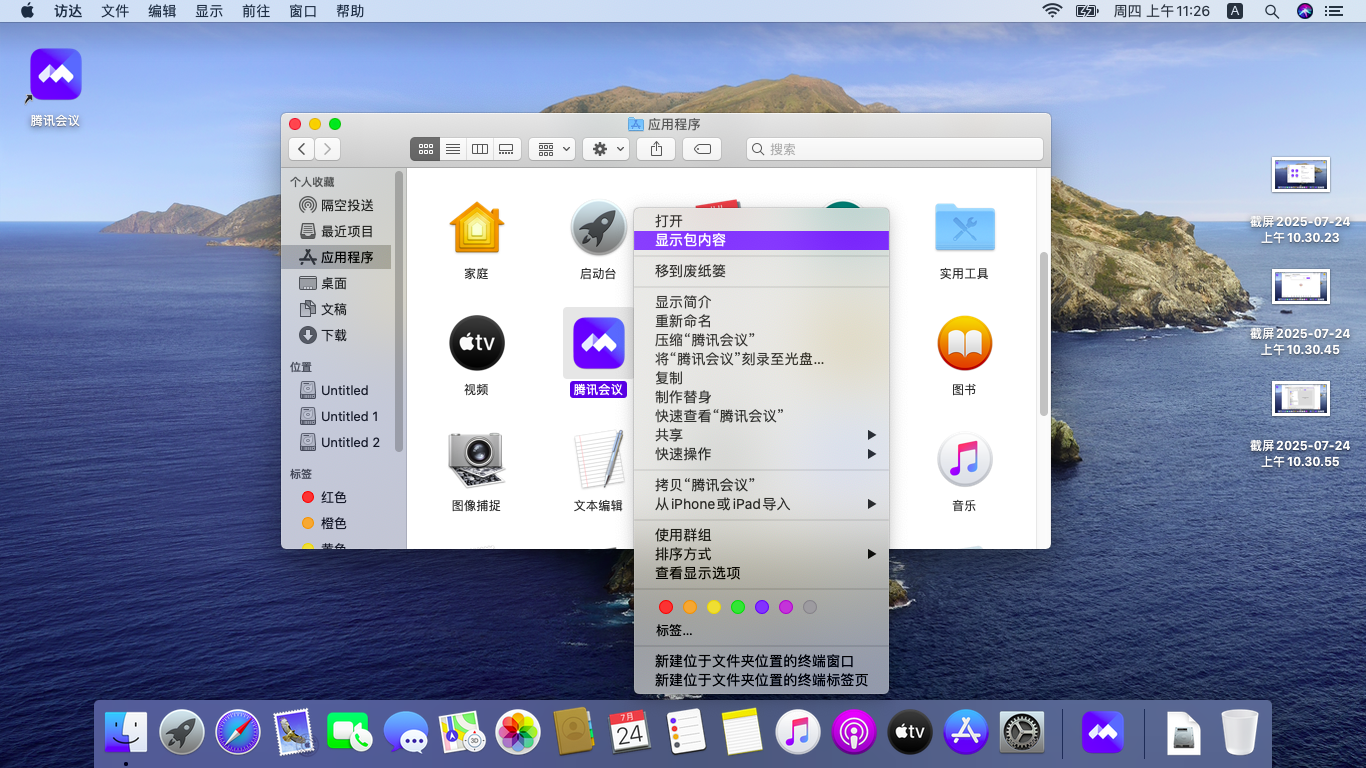
Task: Click the share icon in Finder toolbar
Action: (x=656, y=149)
